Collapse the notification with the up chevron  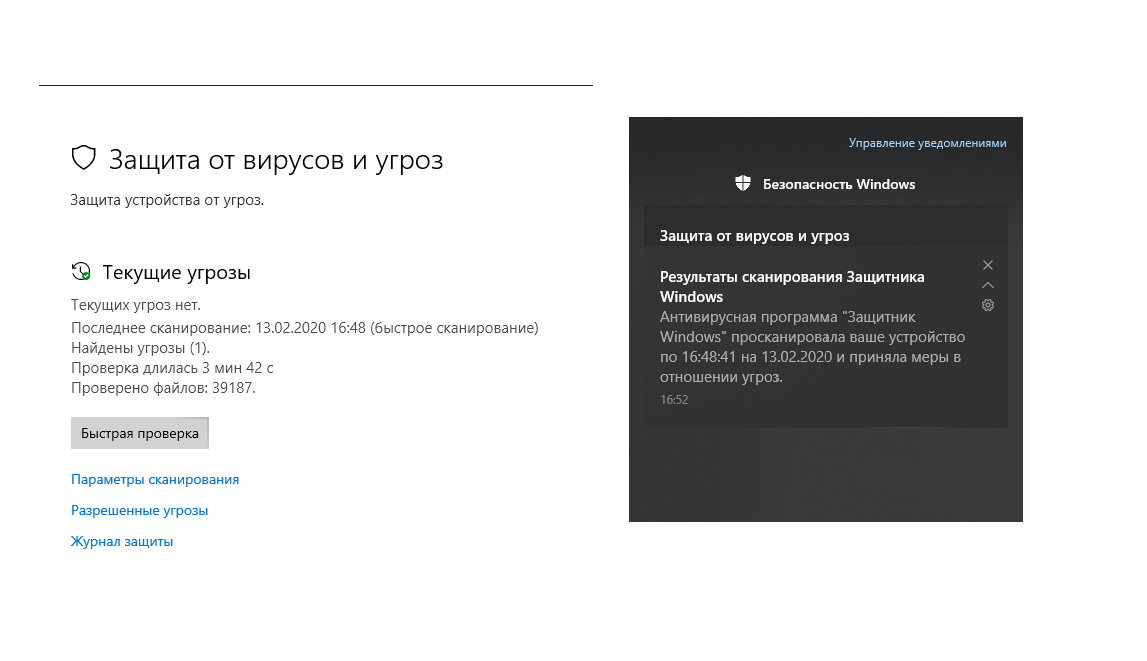pos(988,285)
